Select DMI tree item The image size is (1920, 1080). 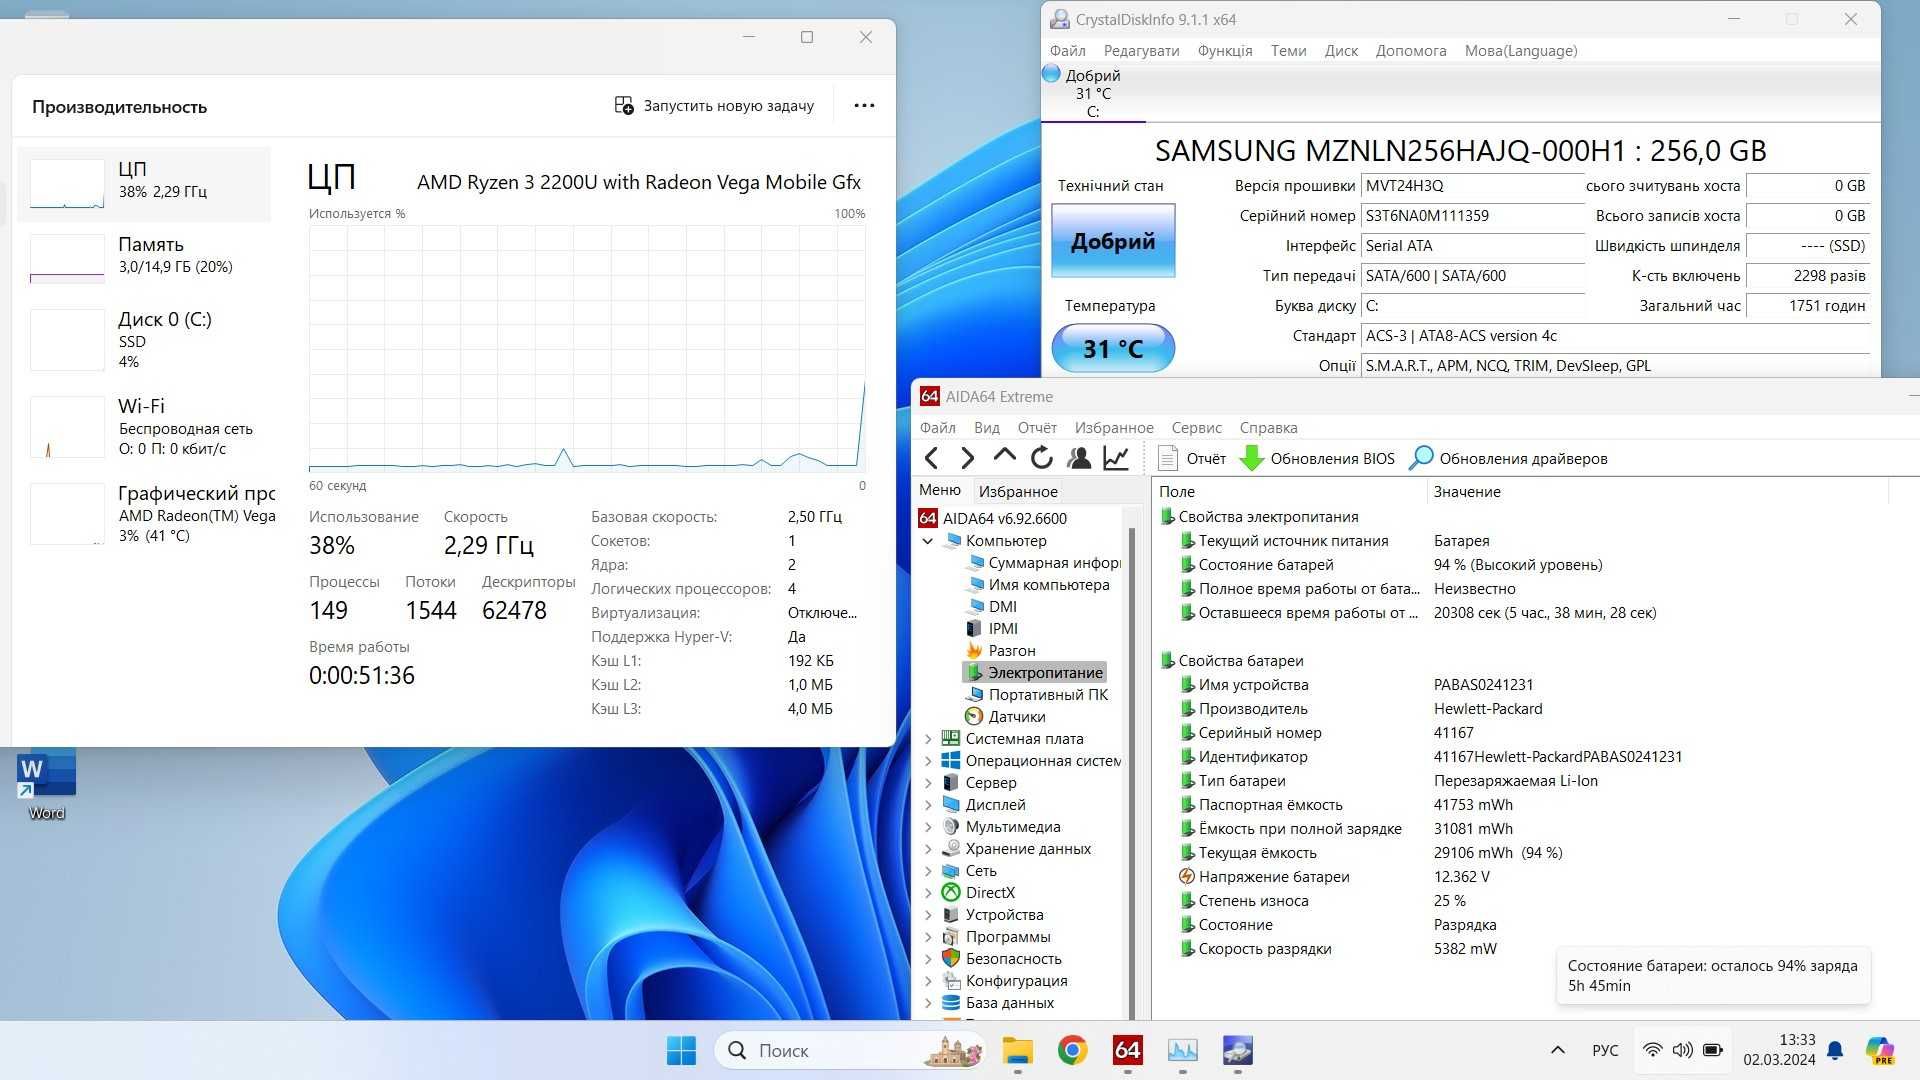991,607
